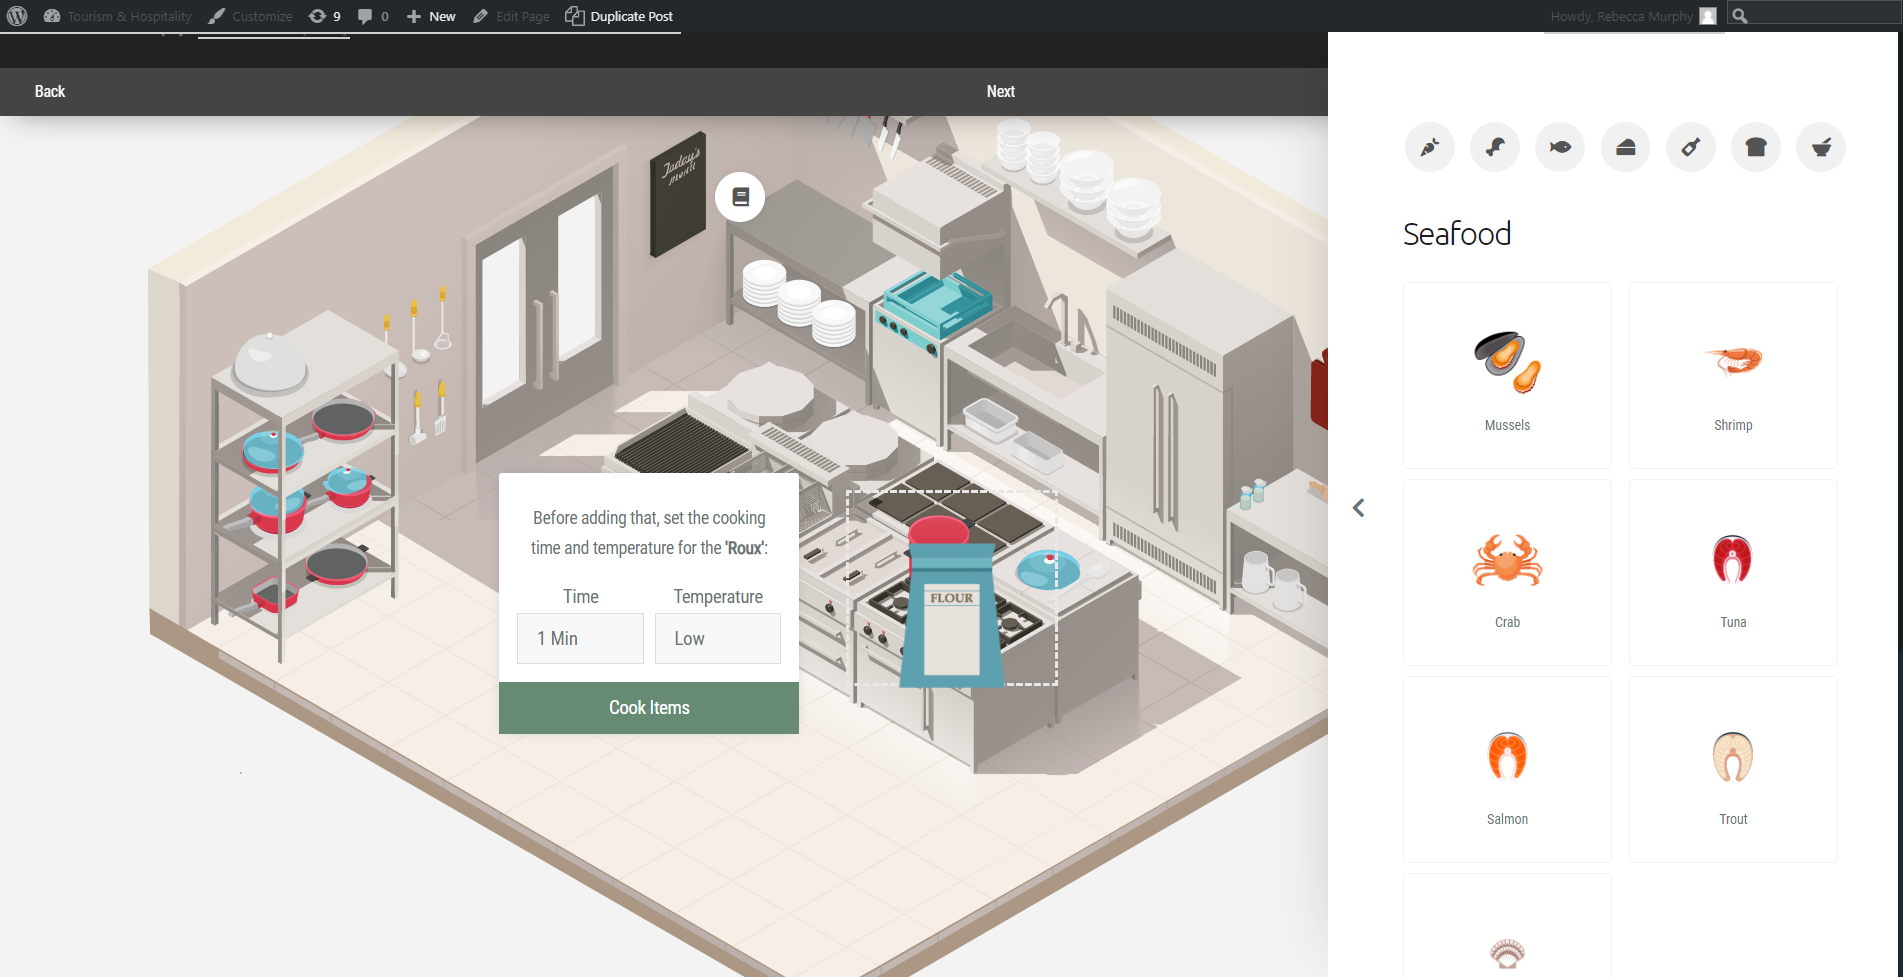Open the recipe book icon
Image resolution: width=1903 pixels, height=977 pixels.
740,197
